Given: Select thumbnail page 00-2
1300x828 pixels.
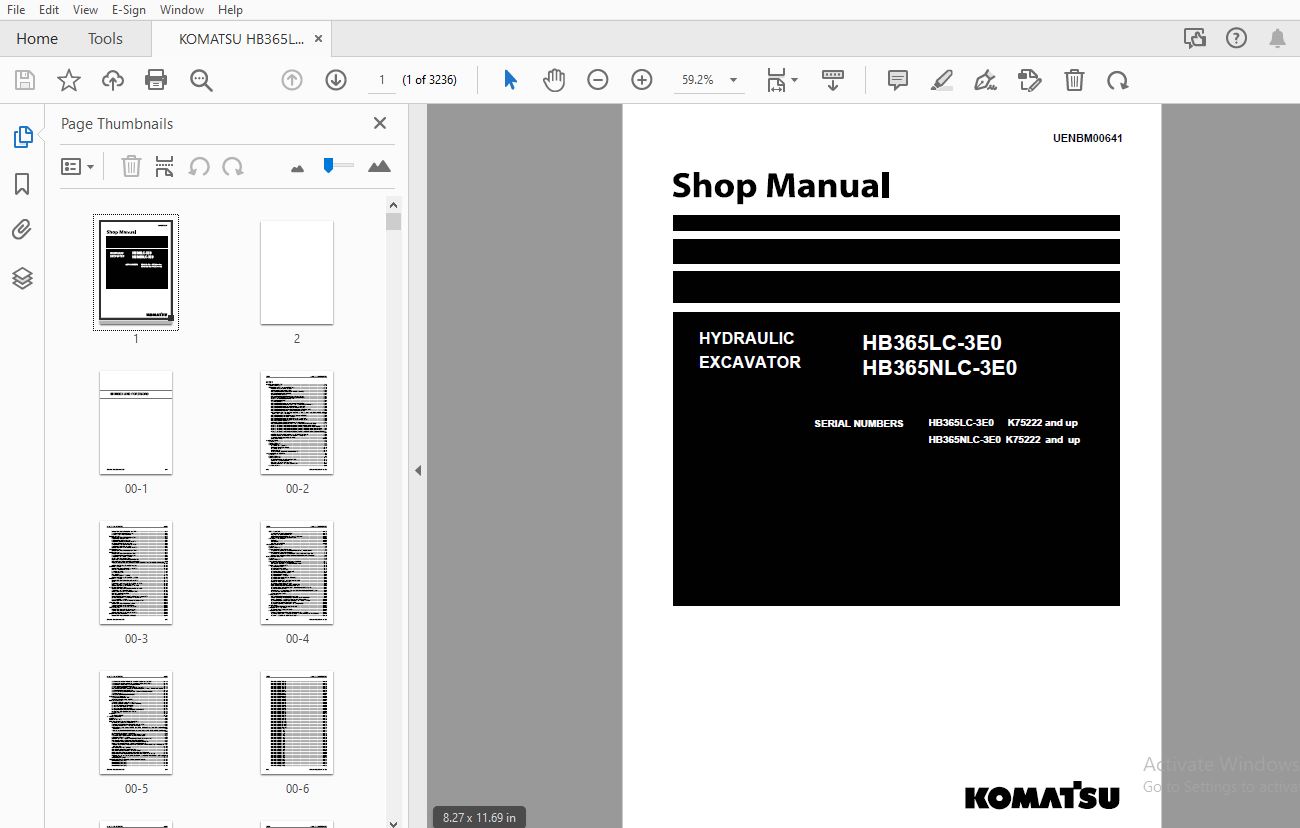Looking at the screenshot, I should click(x=297, y=423).
